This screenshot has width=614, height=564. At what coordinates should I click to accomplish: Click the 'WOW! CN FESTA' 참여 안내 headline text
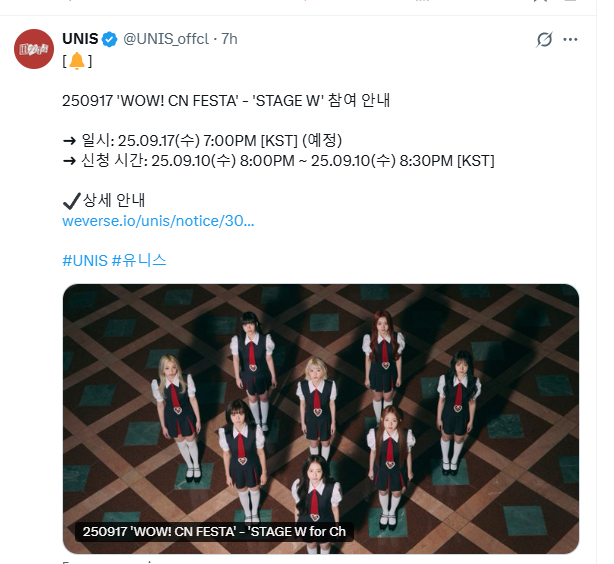coord(226,101)
